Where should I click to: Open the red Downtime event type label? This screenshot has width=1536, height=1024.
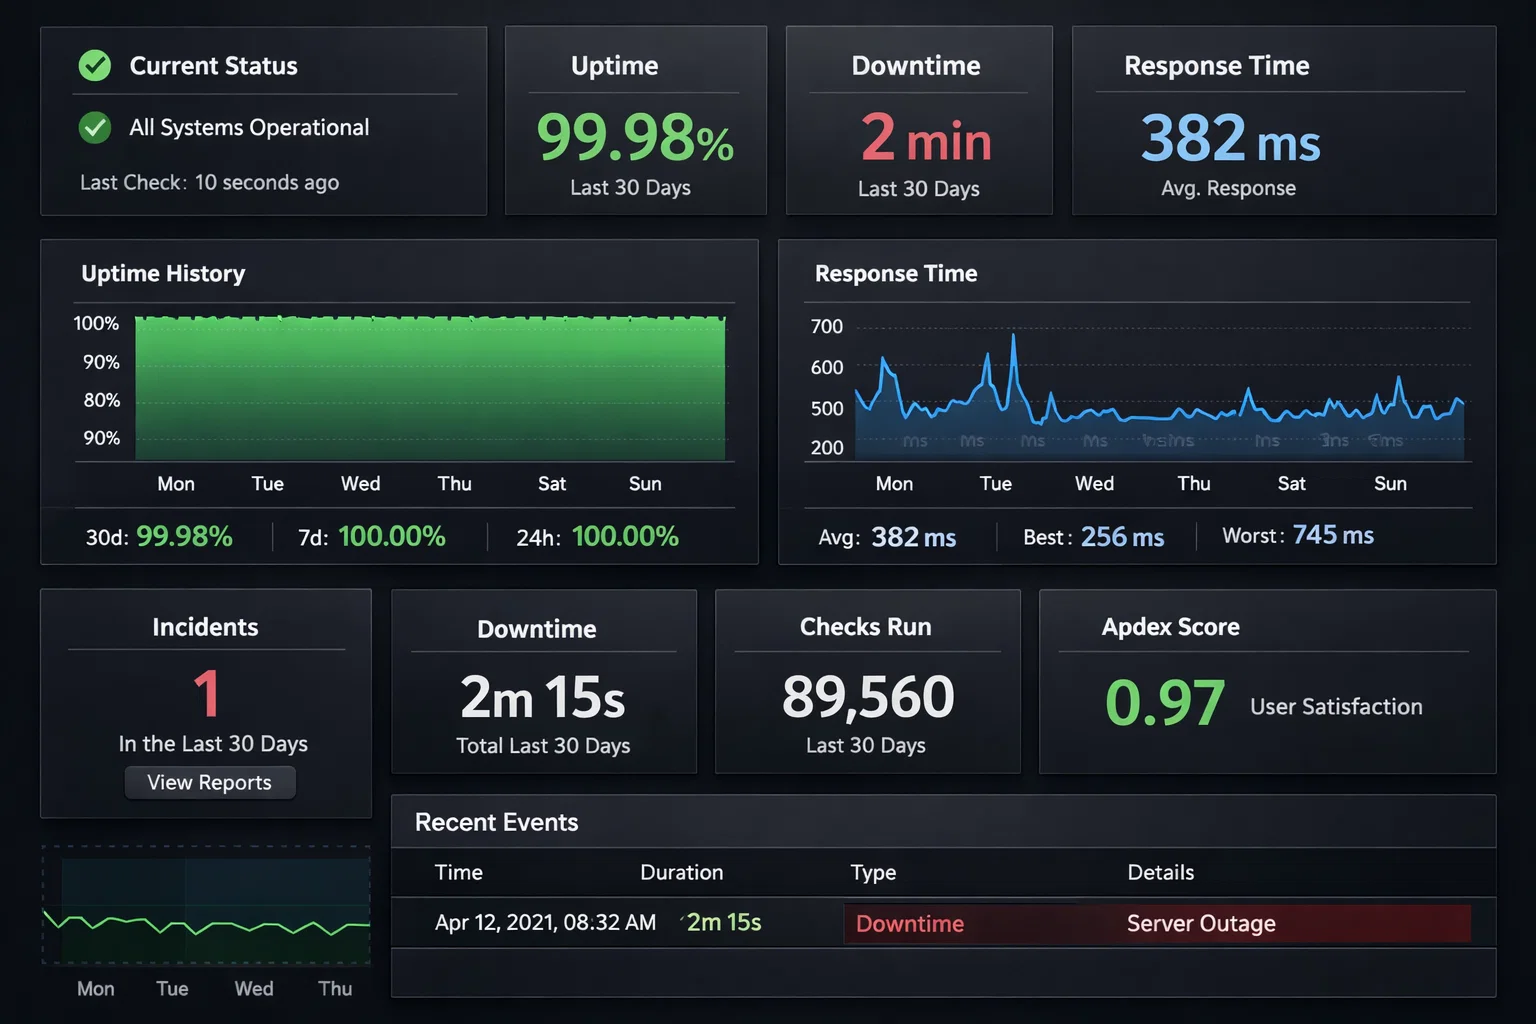click(910, 923)
